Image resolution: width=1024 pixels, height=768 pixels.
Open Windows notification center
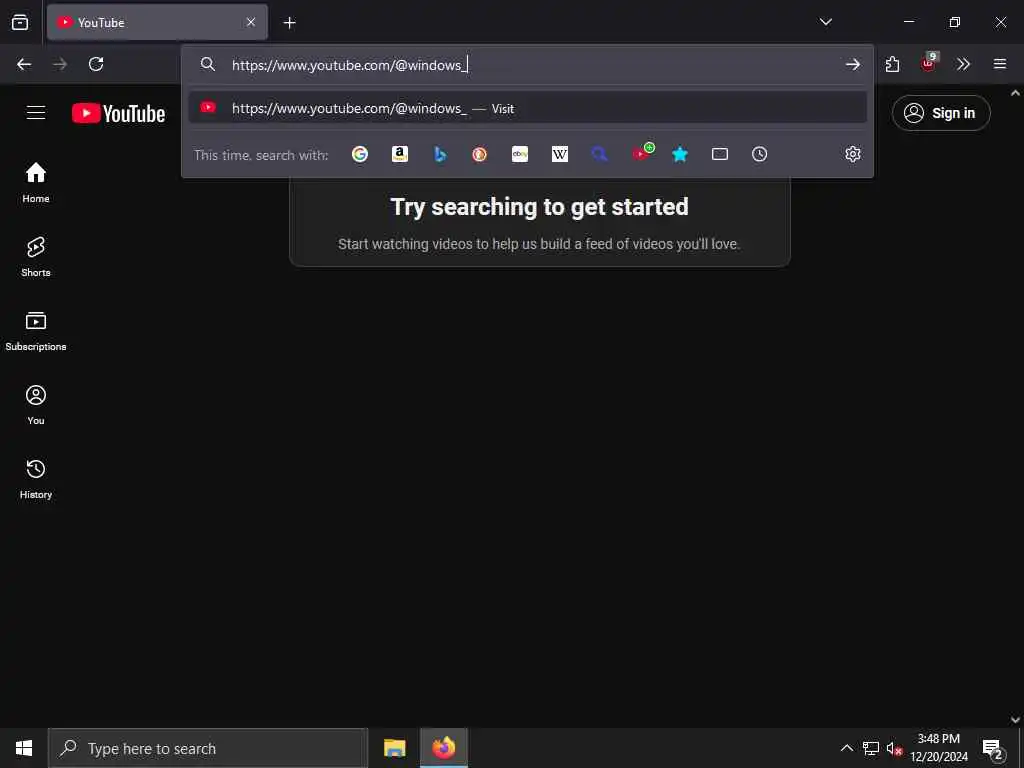[993, 749]
